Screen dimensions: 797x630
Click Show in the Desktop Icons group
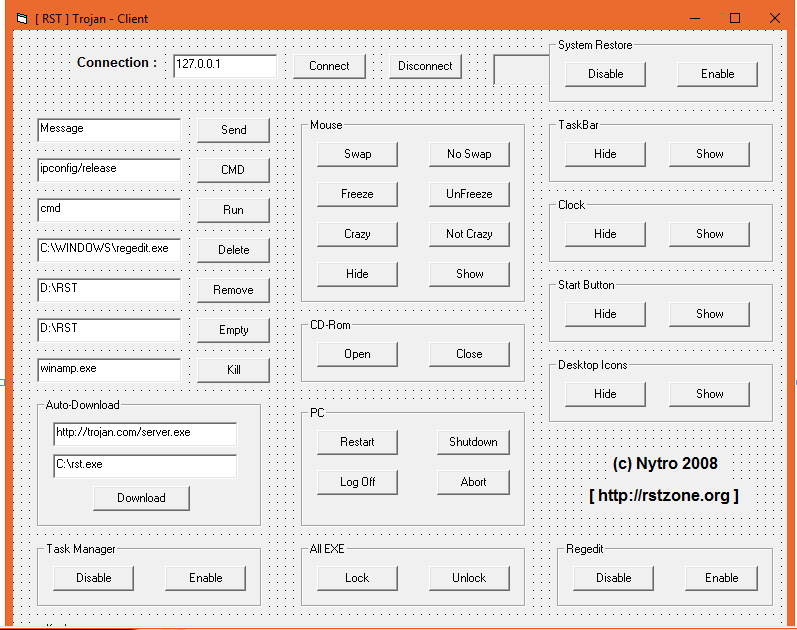coord(710,394)
